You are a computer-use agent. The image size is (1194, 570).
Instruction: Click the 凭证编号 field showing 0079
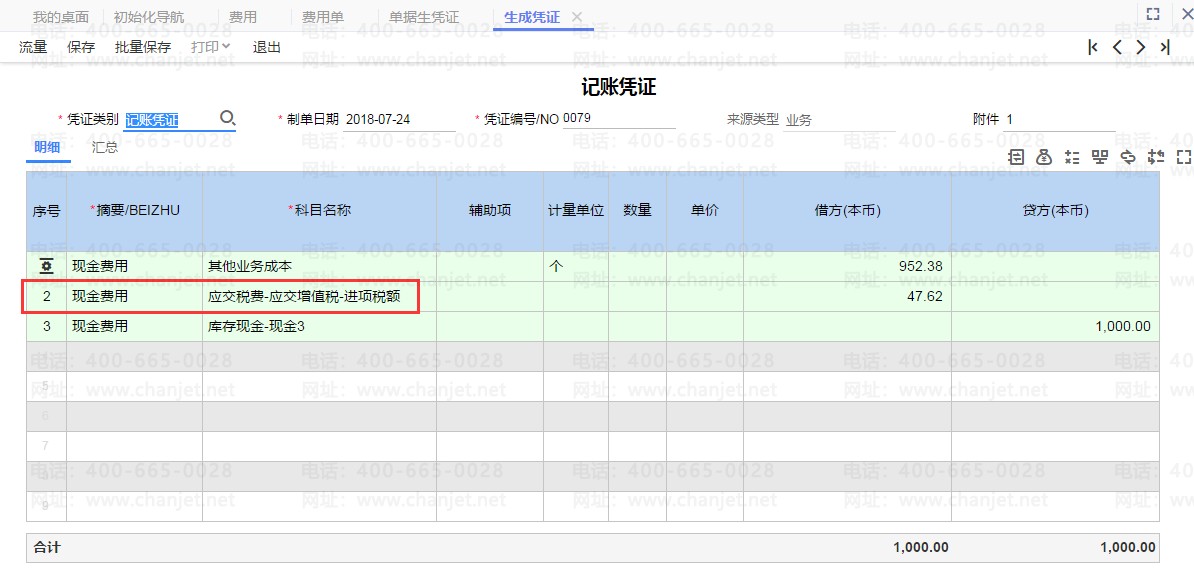618,119
